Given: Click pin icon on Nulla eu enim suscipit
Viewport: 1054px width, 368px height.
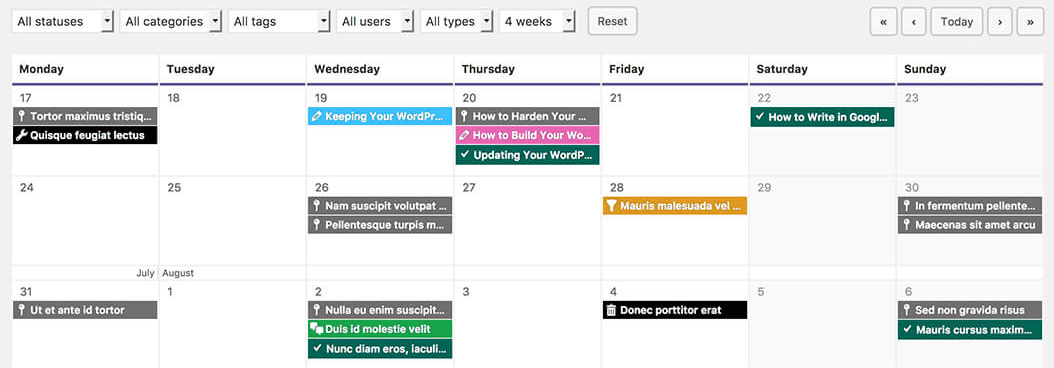Looking at the screenshot, I should pyautogui.click(x=317, y=310).
